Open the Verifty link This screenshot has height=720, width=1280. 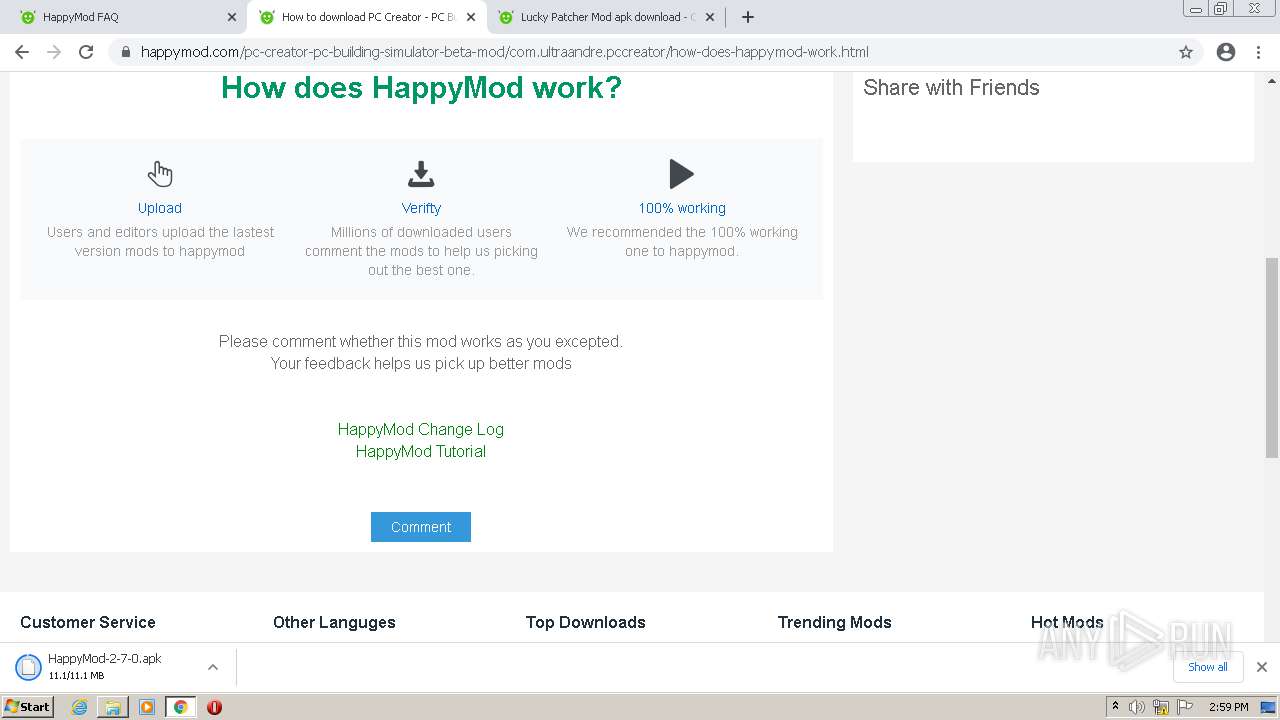point(421,208)
